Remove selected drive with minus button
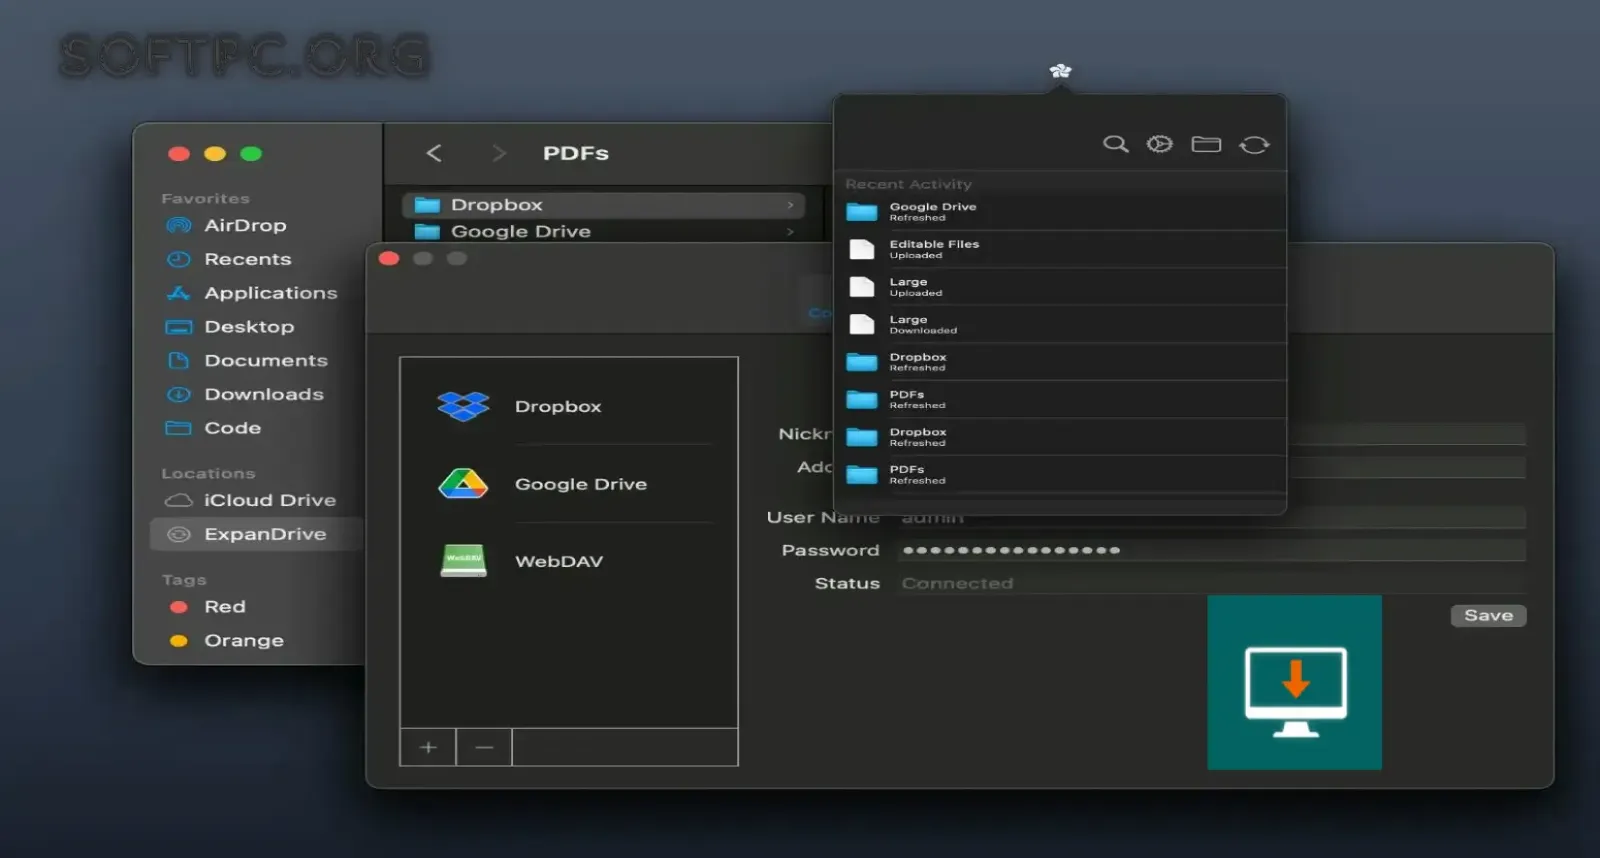This screenshot has width=1600, height=858. [484, 747]
